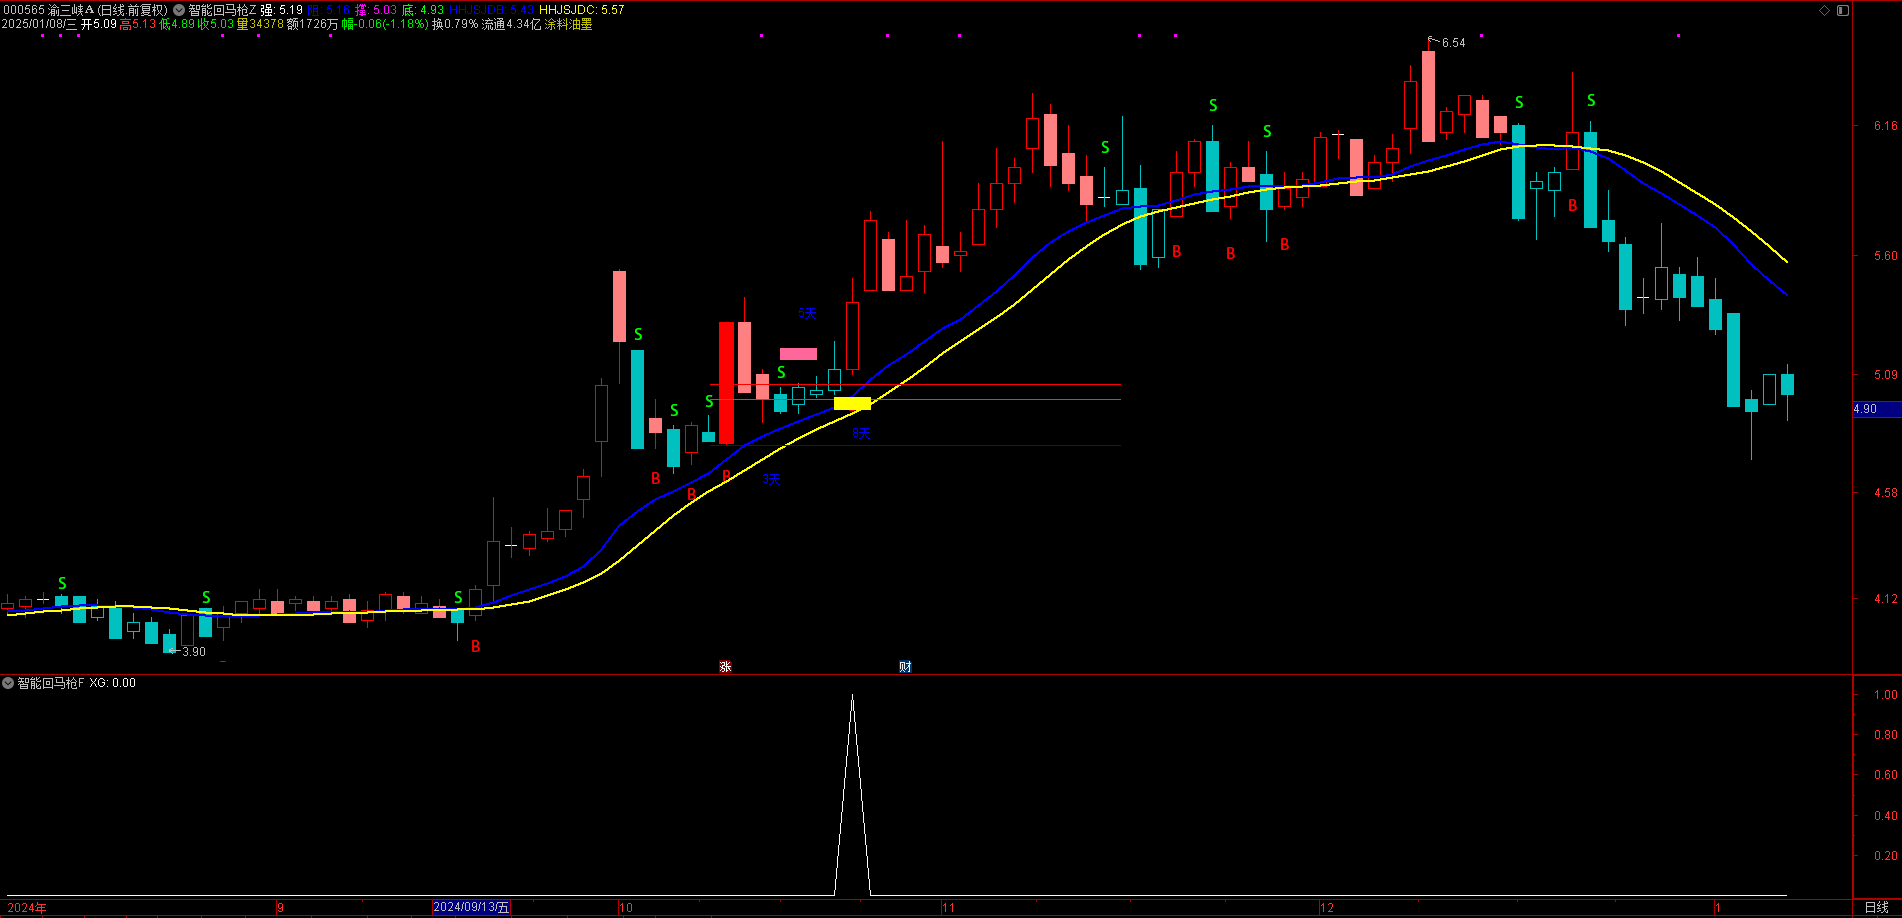Click the 8天 annotation label

(x=861, y=433)
